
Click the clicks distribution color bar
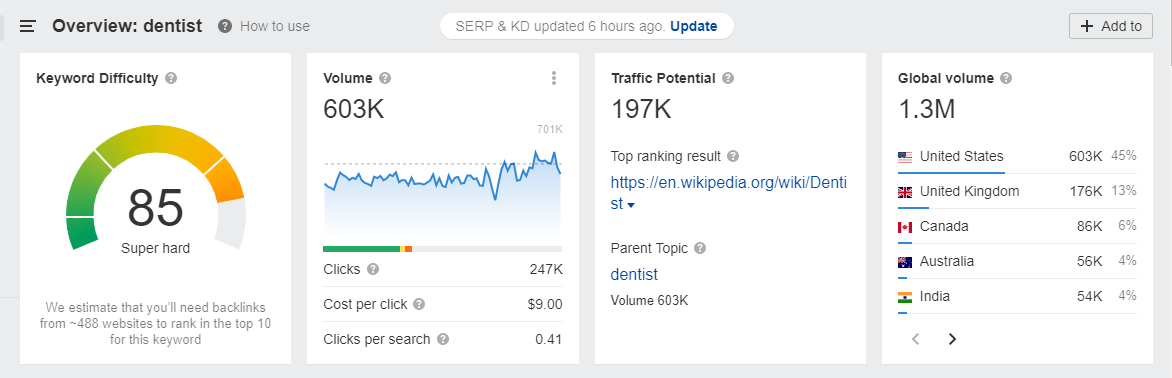pos(442,249)
